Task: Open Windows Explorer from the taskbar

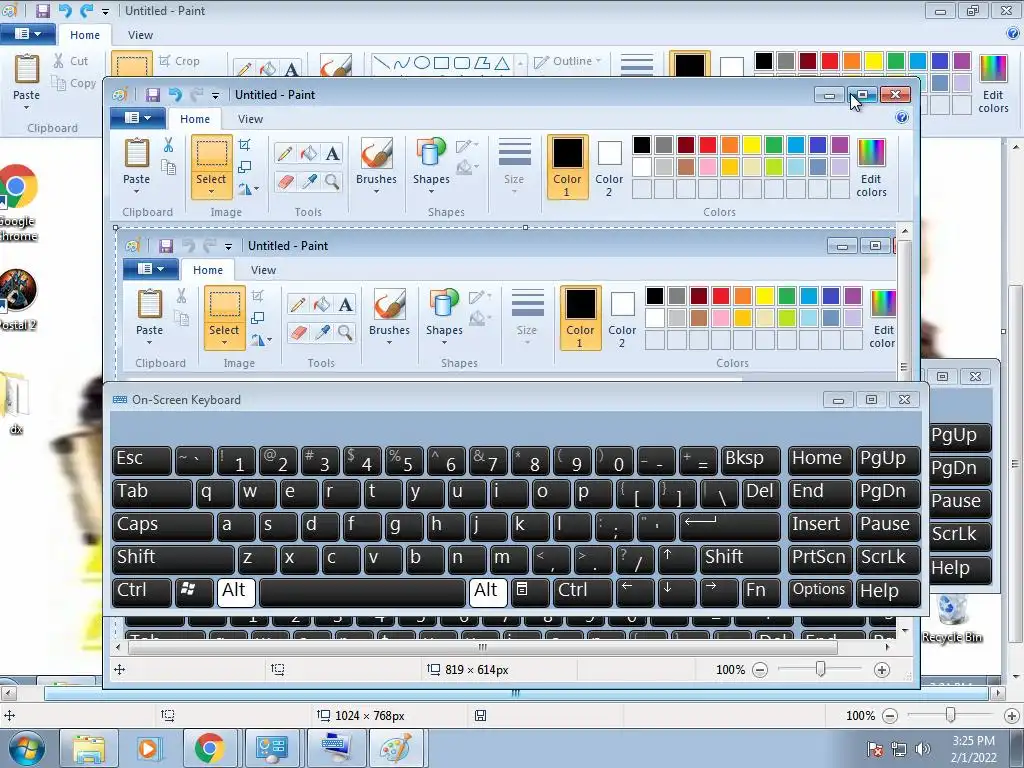Action: click(x=89, y=748)
